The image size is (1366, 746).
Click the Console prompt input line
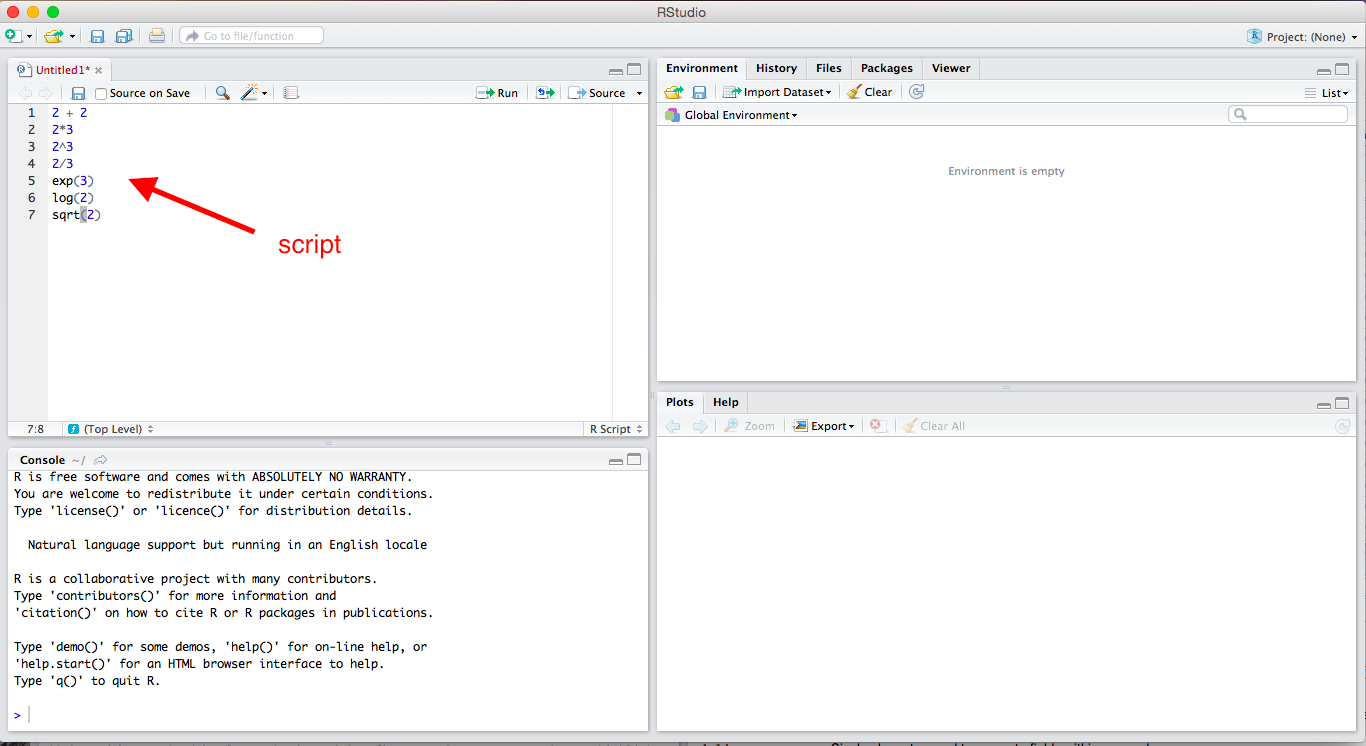point(328,715)
